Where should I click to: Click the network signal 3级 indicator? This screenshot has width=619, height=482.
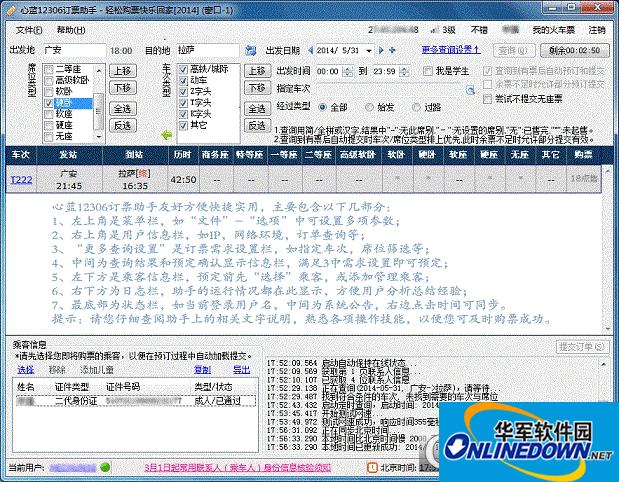[443, 30]
